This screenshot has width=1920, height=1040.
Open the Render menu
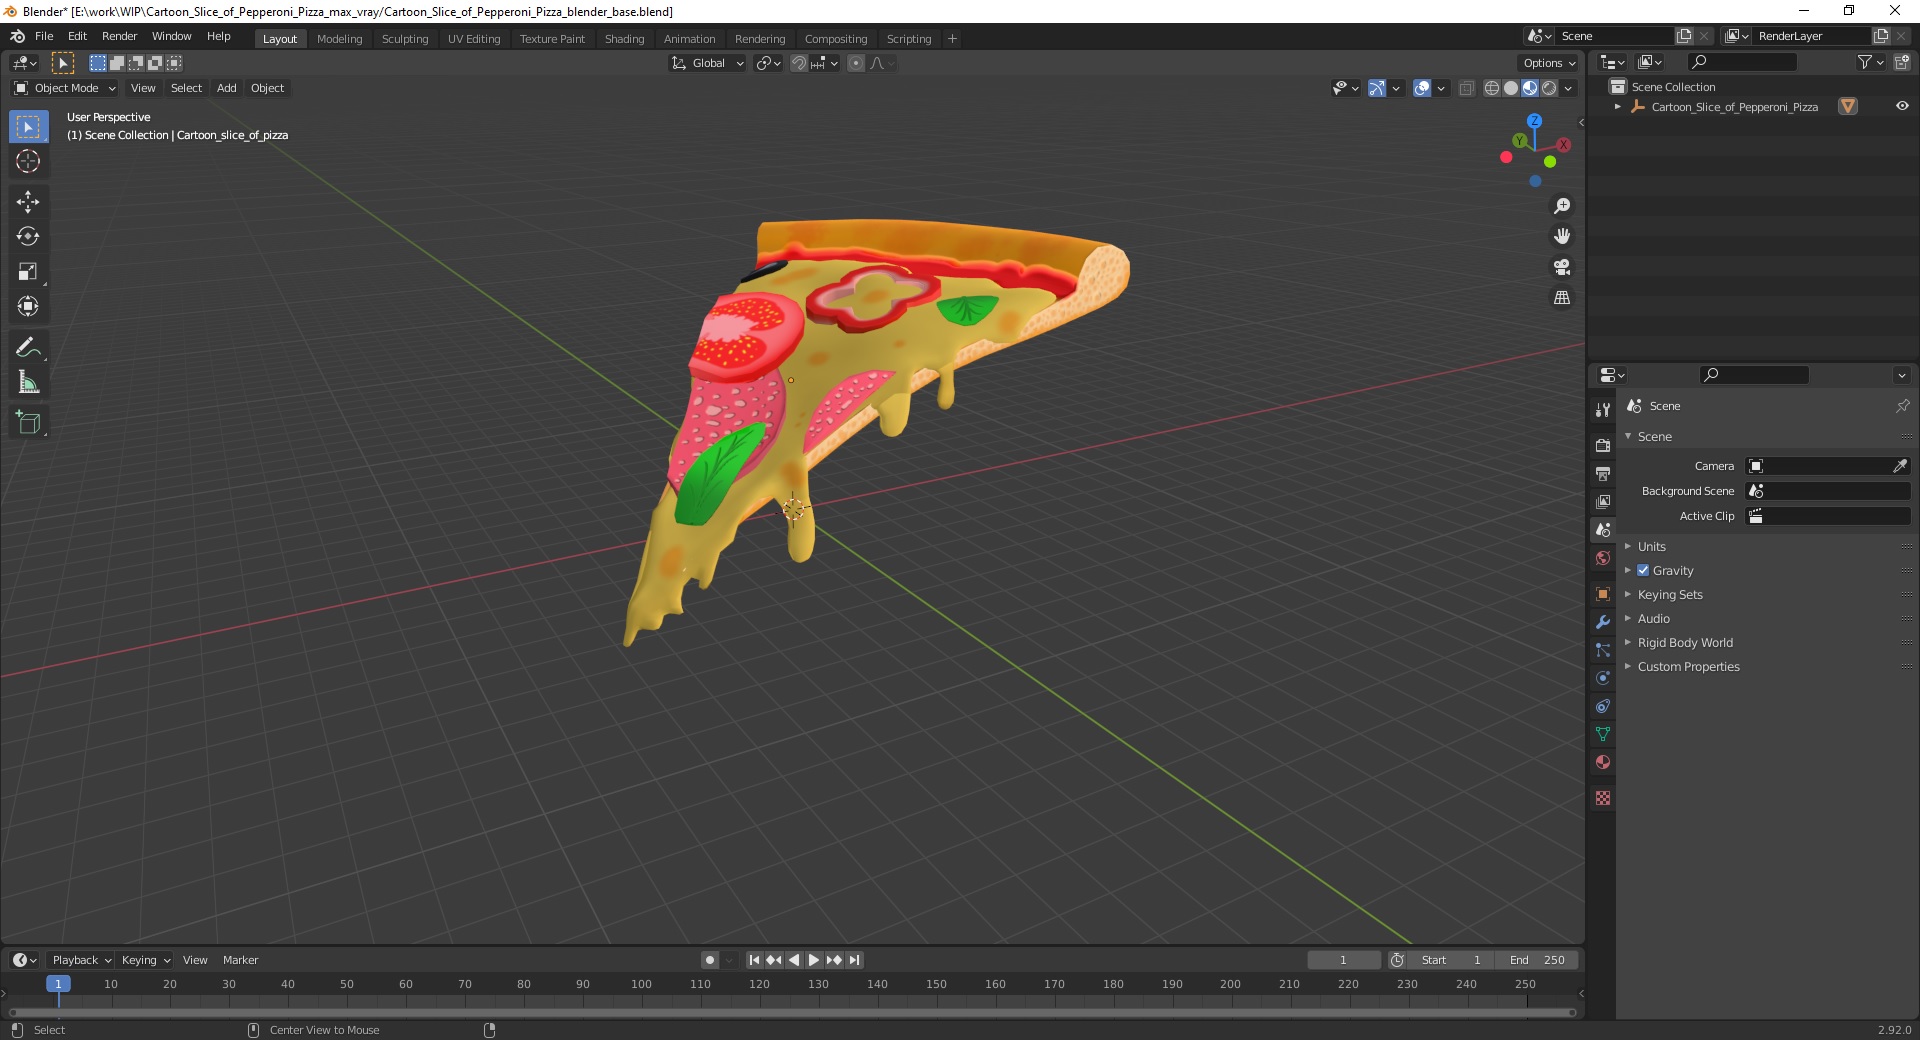point(119,36)
